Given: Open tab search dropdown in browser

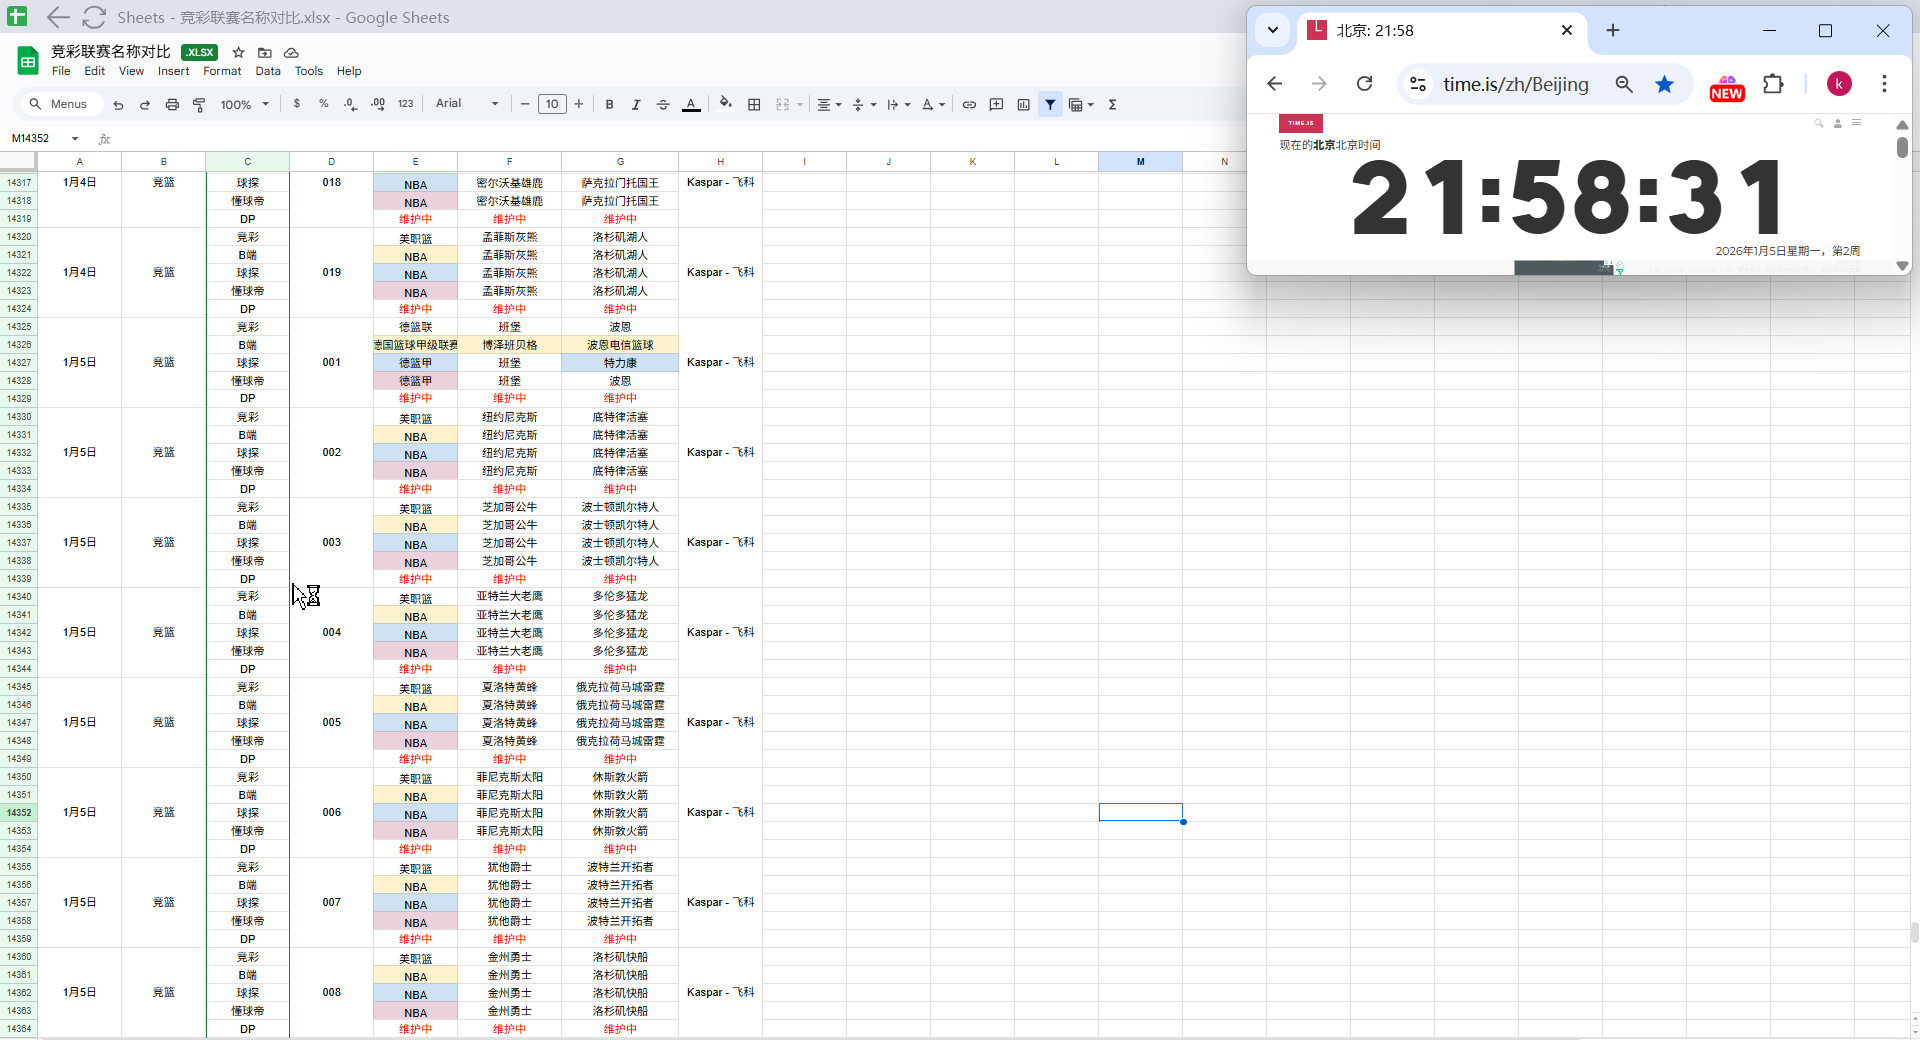Looking at the screenshot, I should coord(1273,30).
